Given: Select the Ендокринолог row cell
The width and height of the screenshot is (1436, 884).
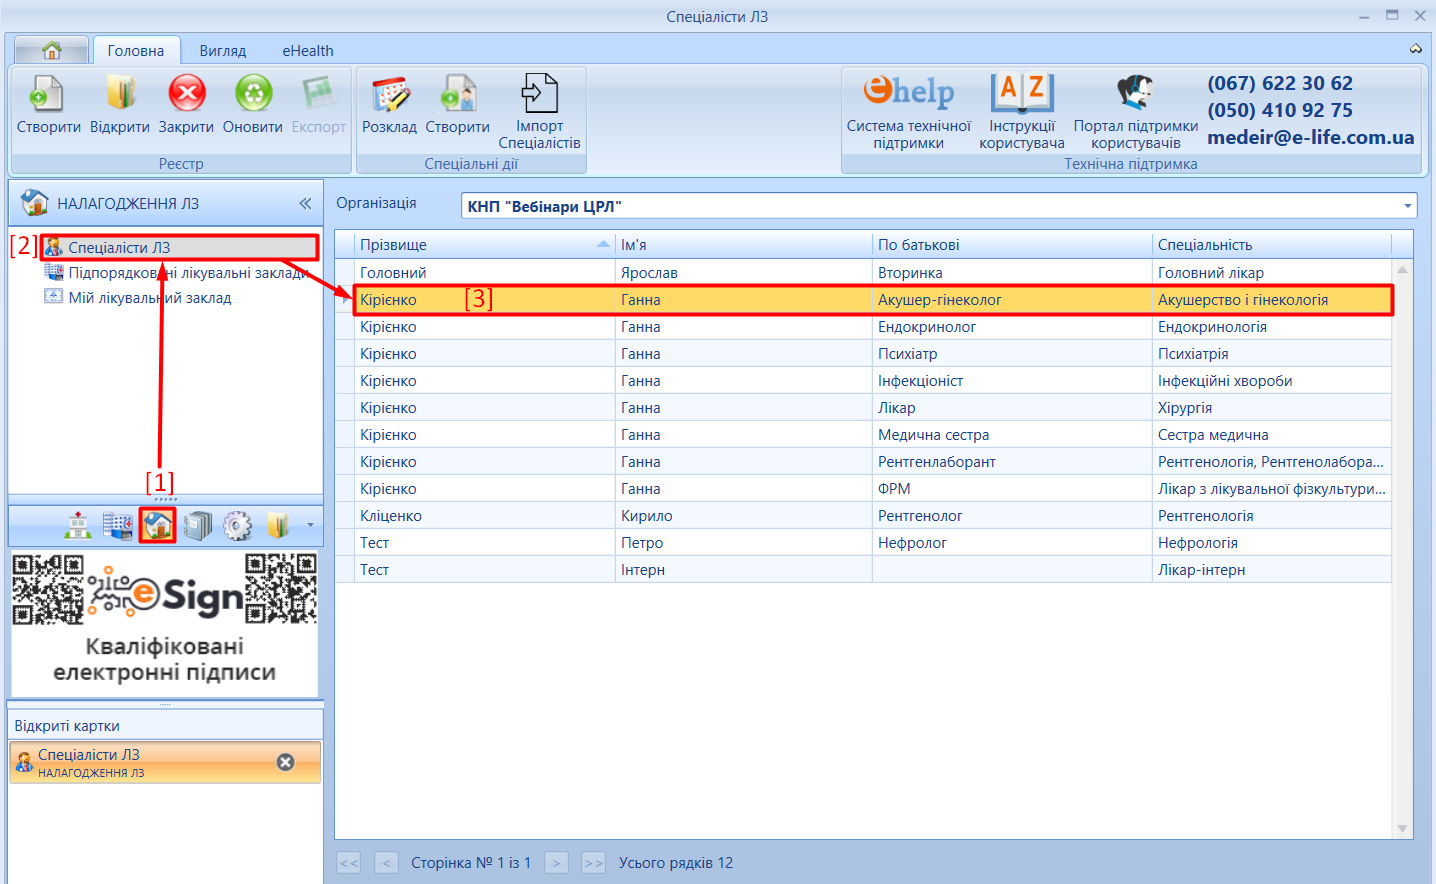Looking at the screenshot, I should (x=1012, y=327).
